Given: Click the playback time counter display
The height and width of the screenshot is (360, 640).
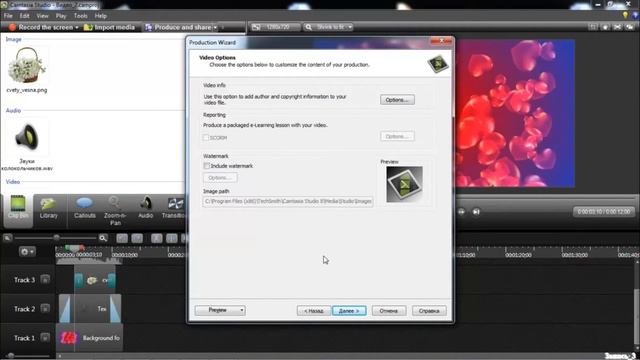Looking at the screenshot, I should pyautogui.click(x=604, y=211).
